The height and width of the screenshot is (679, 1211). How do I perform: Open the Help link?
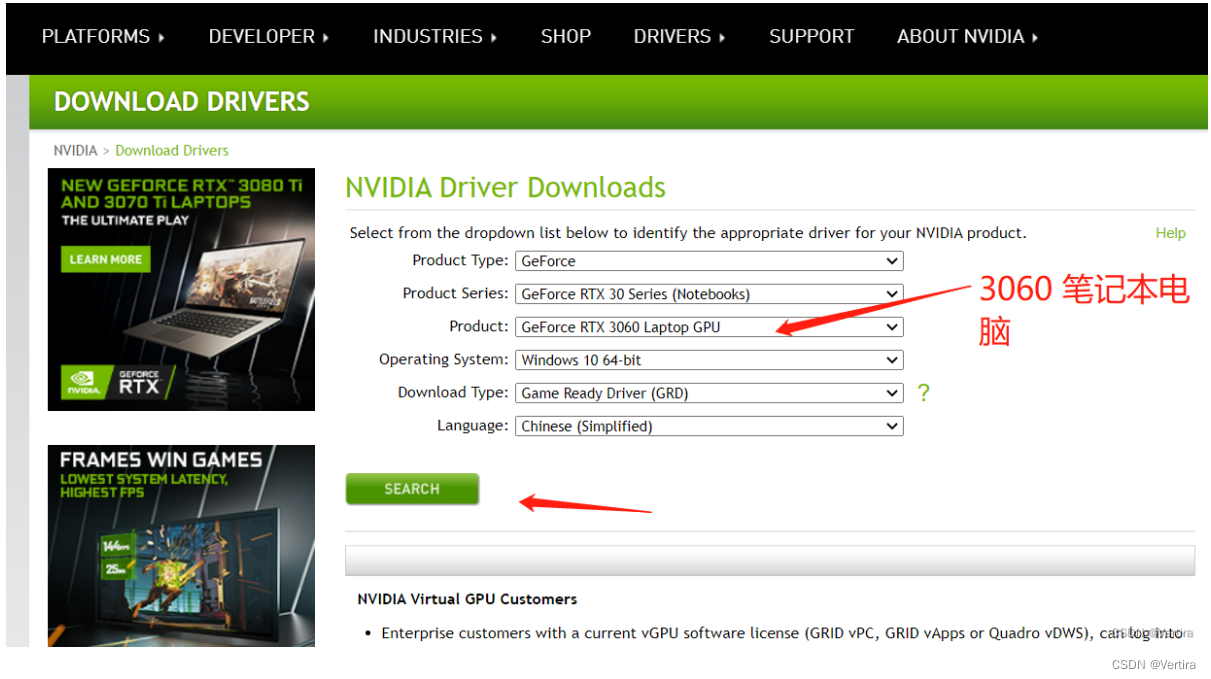pyautogui.click(x=1170, y=233)
